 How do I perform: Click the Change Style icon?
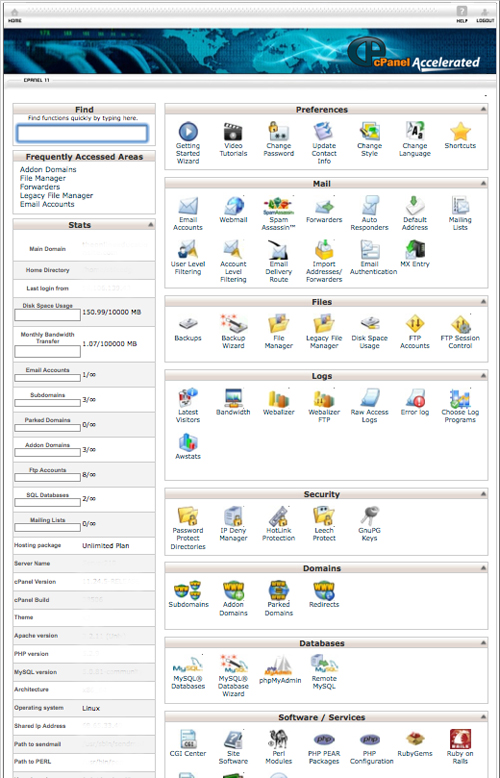tap(370, 132)
